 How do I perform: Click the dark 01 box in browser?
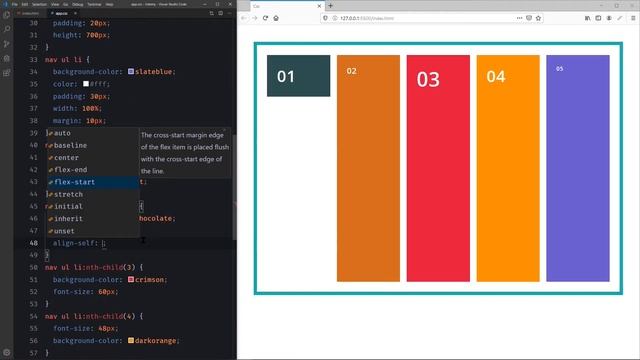coord(298,76)
